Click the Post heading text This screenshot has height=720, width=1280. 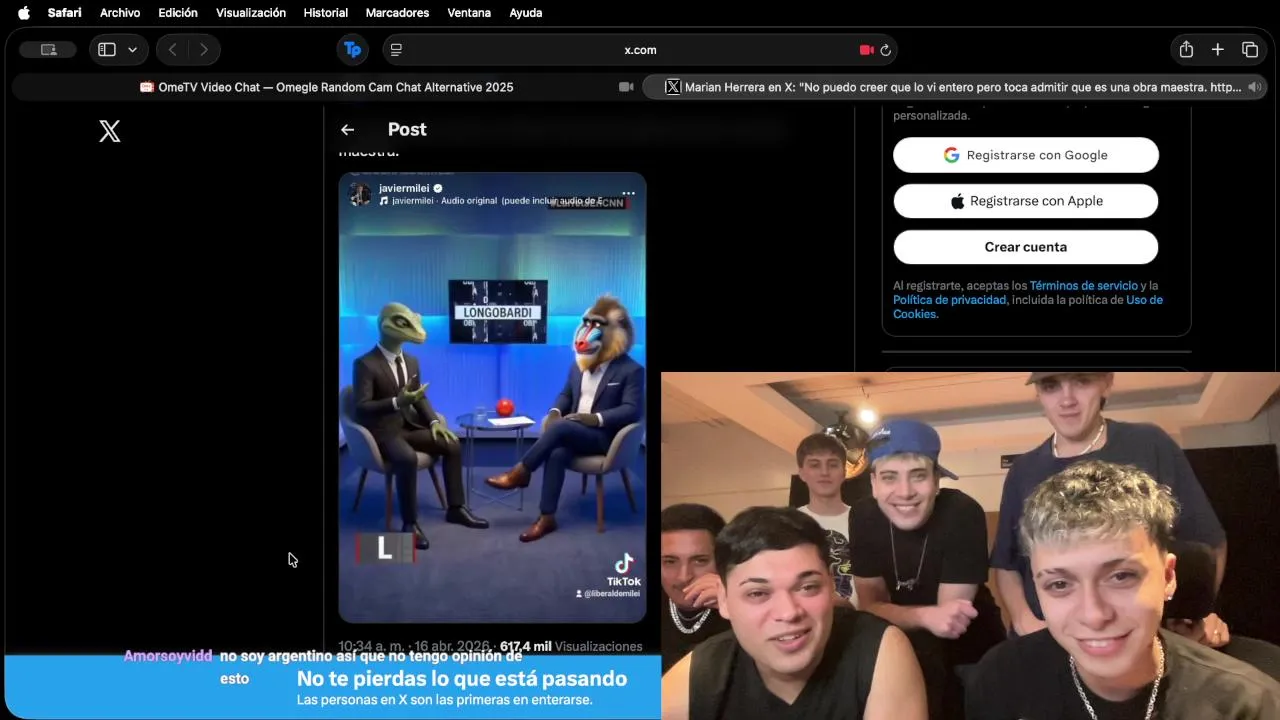(407, 129)
